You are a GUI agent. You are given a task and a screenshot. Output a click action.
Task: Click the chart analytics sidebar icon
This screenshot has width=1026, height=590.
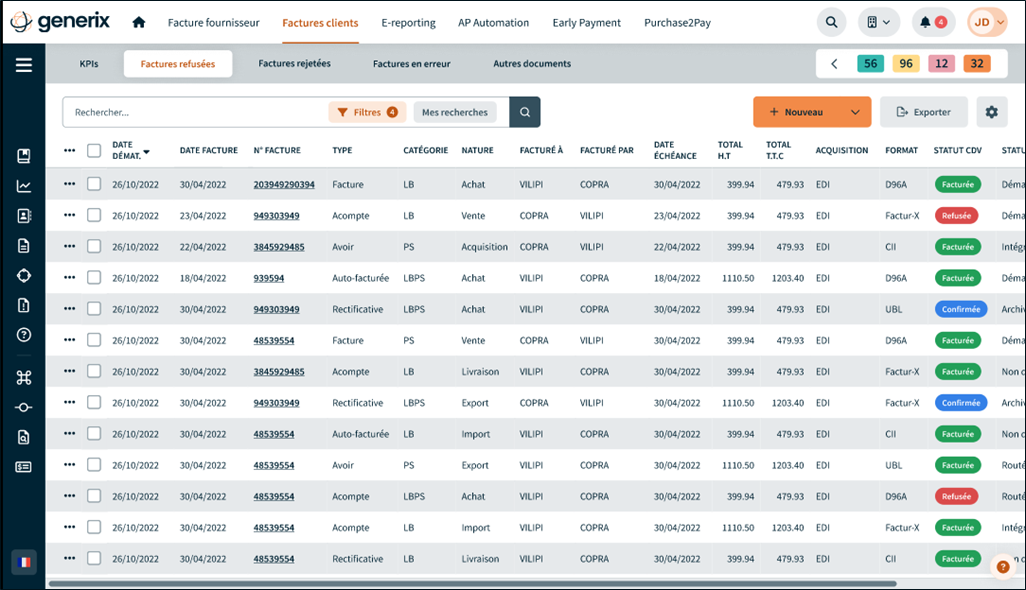coord(24,186)
